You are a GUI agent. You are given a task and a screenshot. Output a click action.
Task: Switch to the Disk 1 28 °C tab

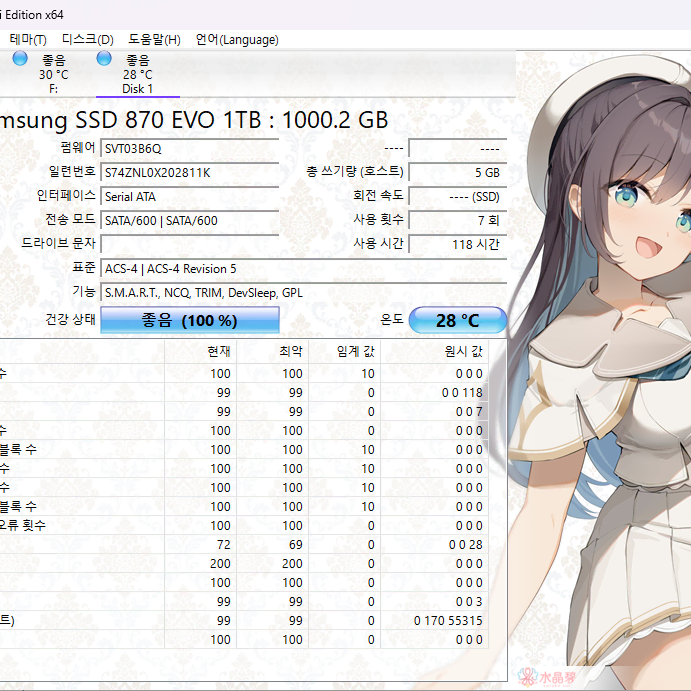point(137,74)
